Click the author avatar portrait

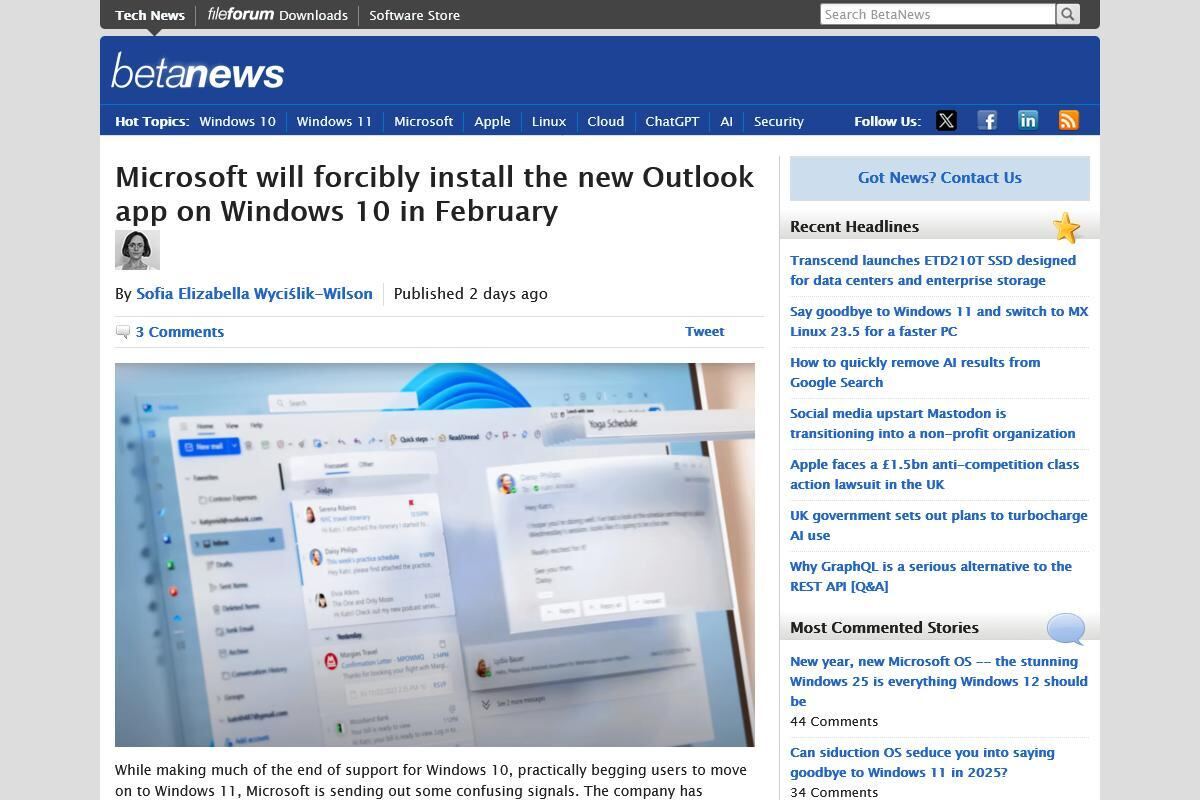[x=137, y=250]
